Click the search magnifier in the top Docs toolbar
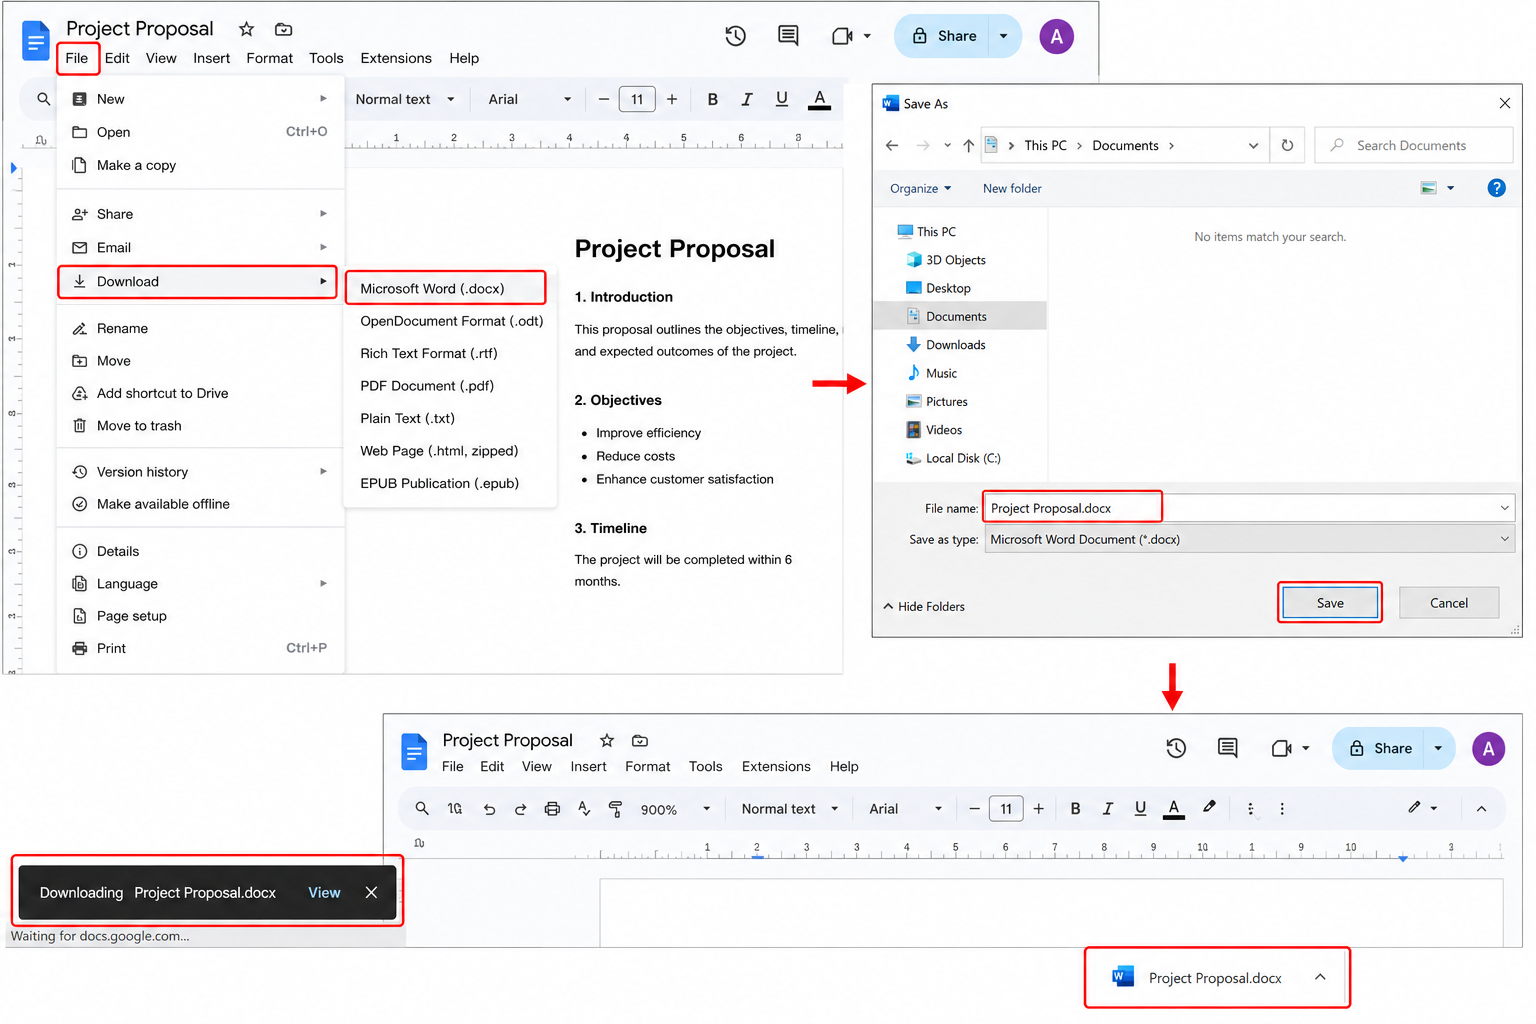 [x=43, y=99]
